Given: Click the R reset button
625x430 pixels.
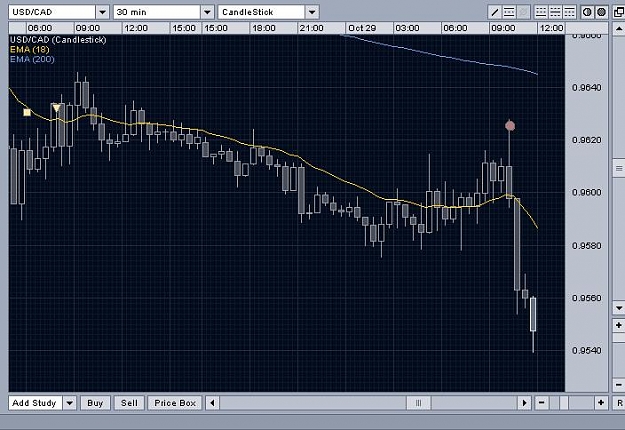Looking at the screenshot, I should click(x=619, y=403).
